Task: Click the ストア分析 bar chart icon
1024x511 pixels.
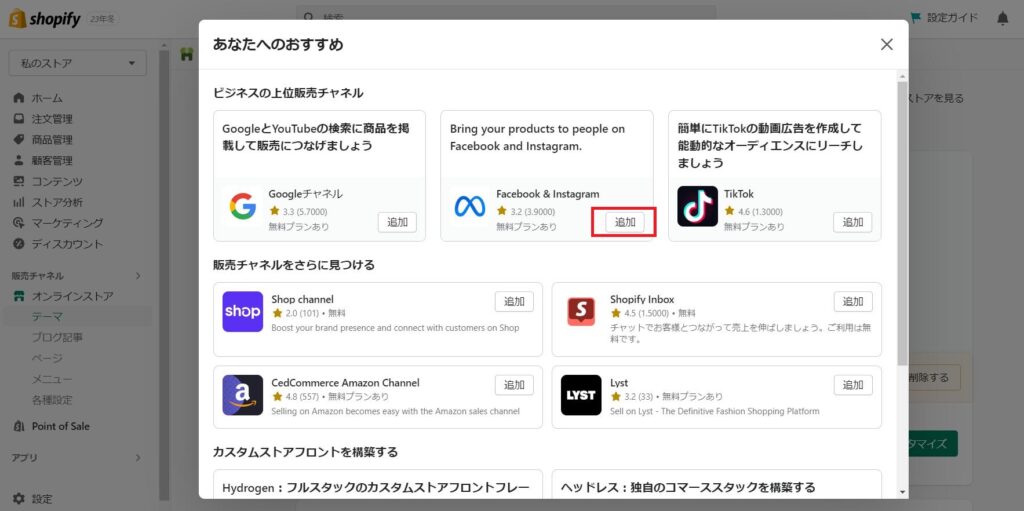Action: coord(19,202)
